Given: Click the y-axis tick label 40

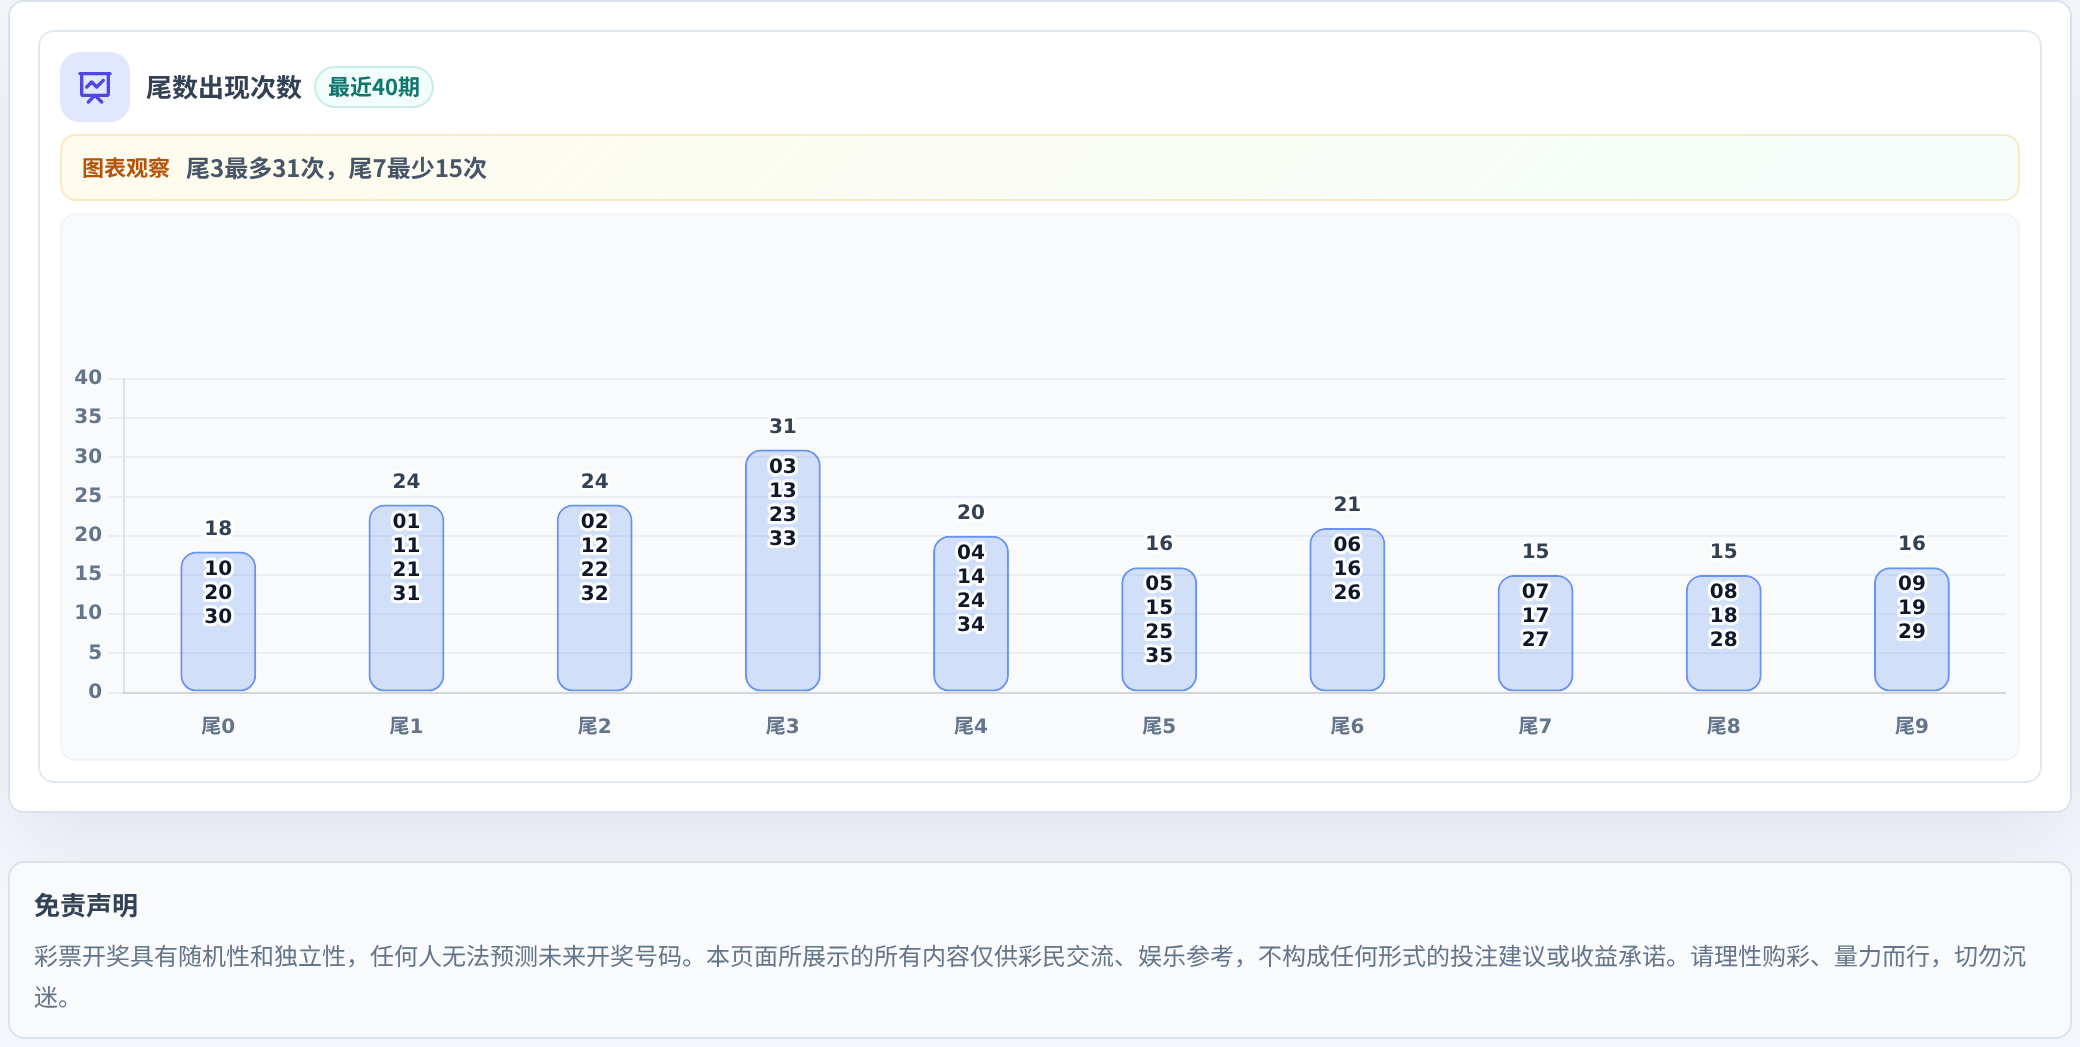Looking at the screenshot, I should [x=88, y=377].
